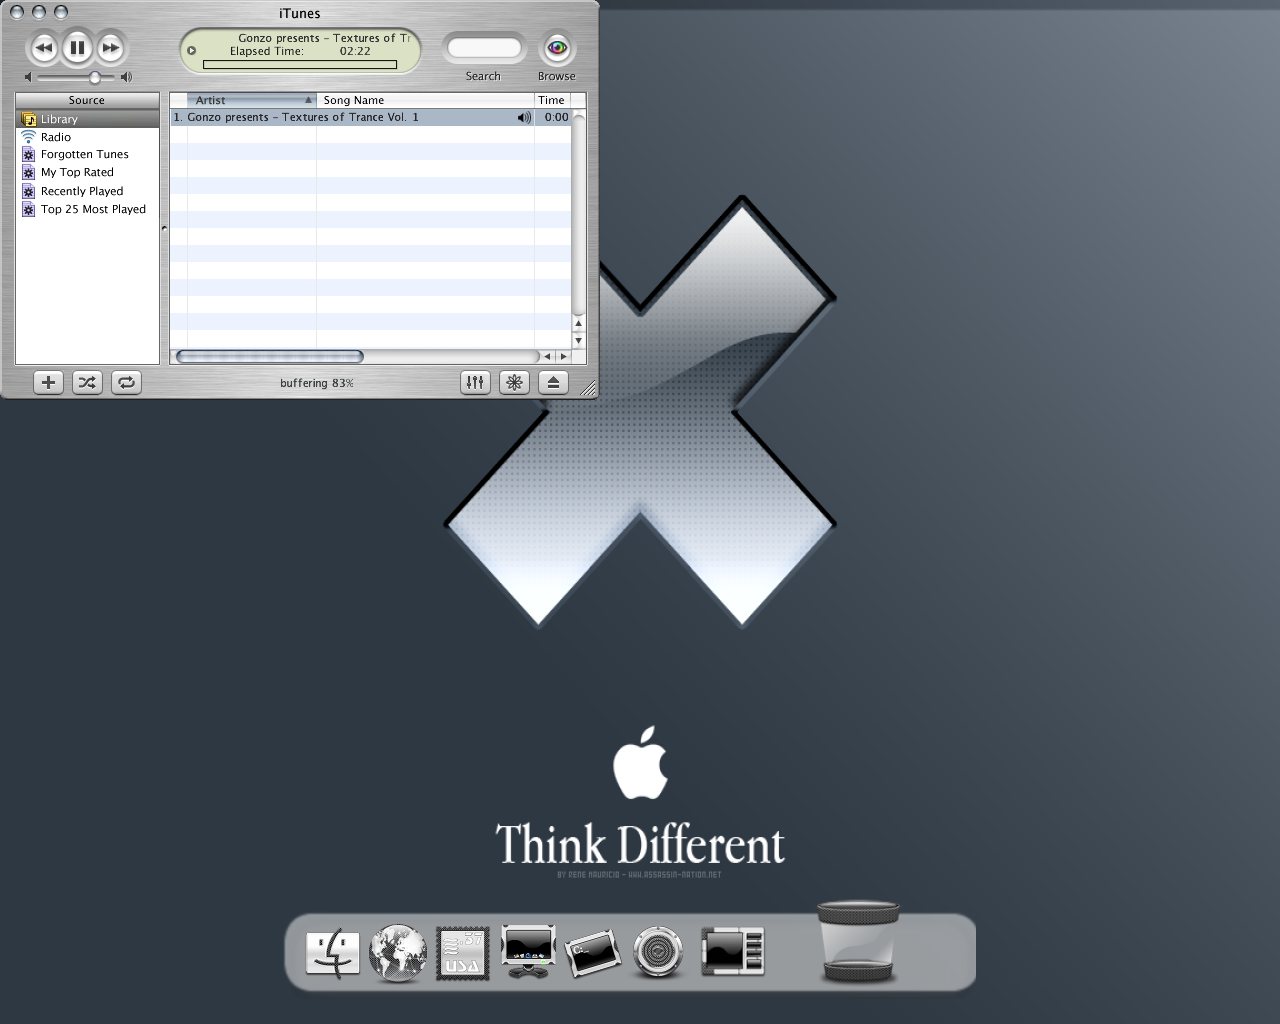This screenshot has width=1280, height=1024.
Task: Adjust the volume slider knob
Action: tap(94, 77)
